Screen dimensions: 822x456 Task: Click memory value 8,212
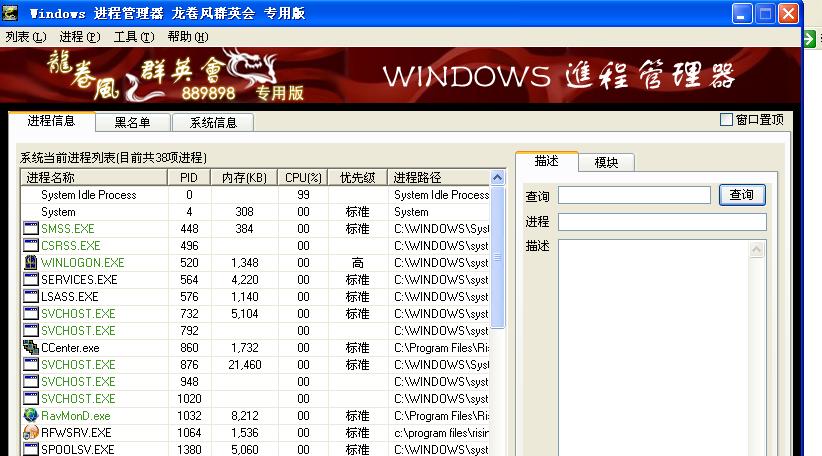pos(244,416)
